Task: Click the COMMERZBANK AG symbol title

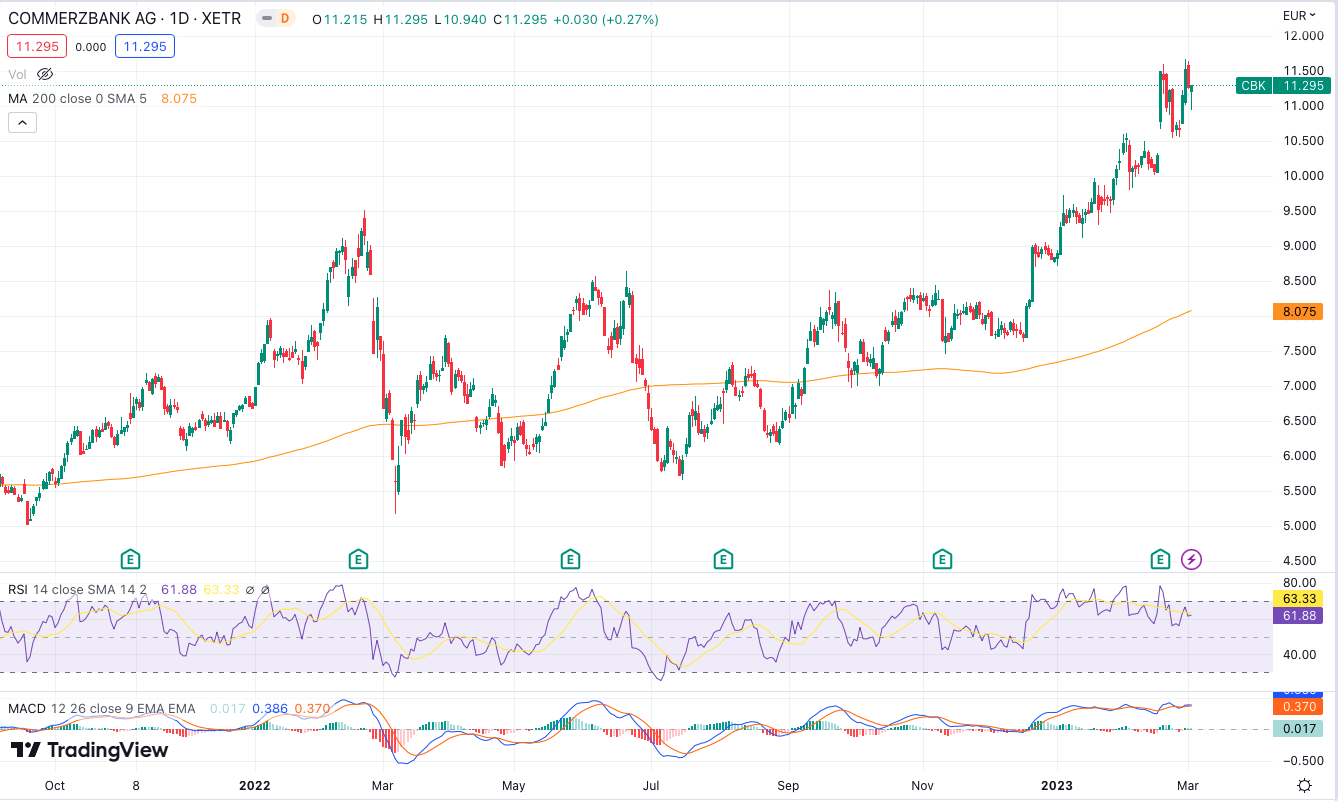Action: [x=124, y=18]
